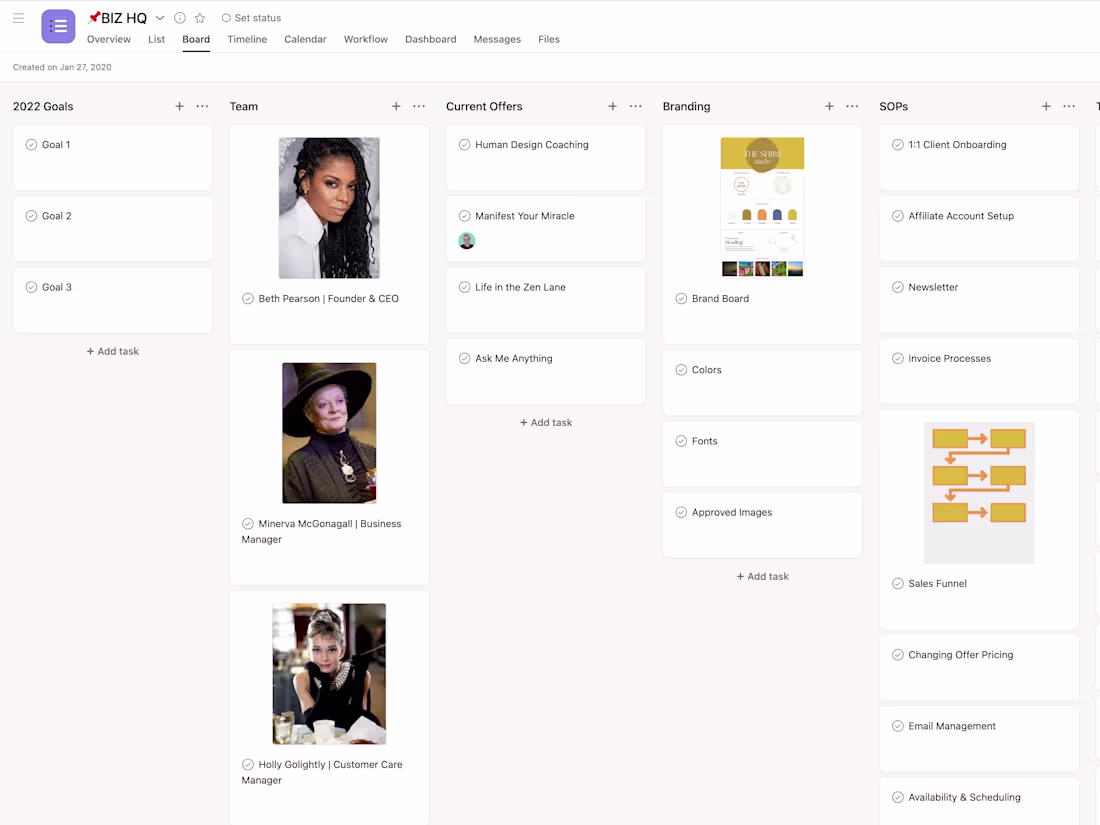Open the assignee avatar on Manifest Your Miracle
The width and height of the screenshot is (1100, 825).
tap(466, 240)
